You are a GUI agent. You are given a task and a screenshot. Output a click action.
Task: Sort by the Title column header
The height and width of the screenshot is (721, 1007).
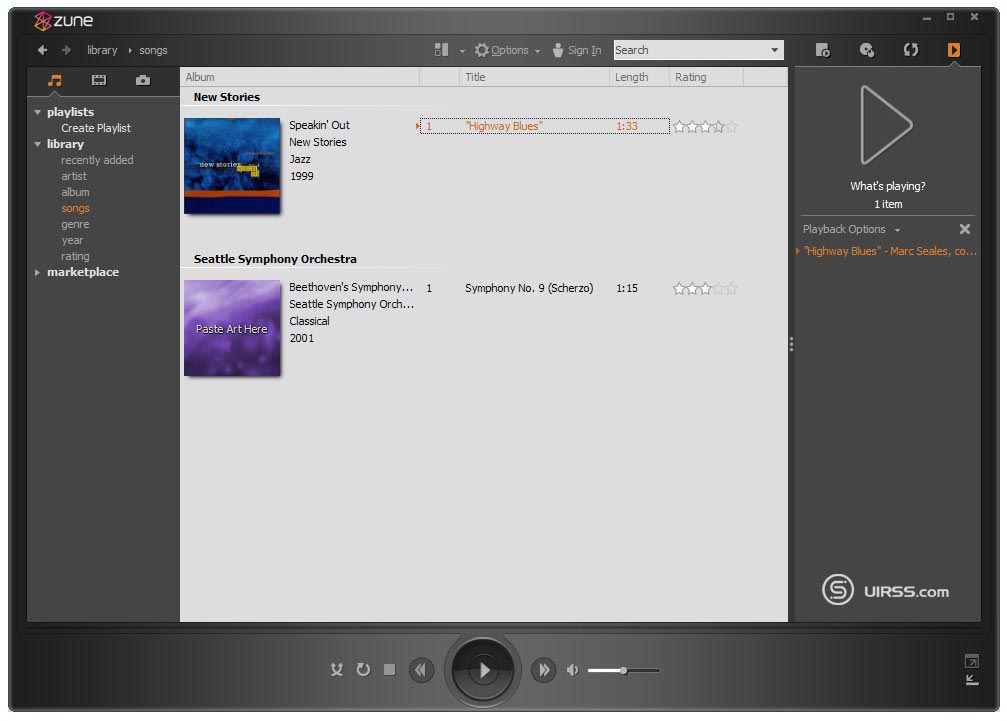pos(534,77)
